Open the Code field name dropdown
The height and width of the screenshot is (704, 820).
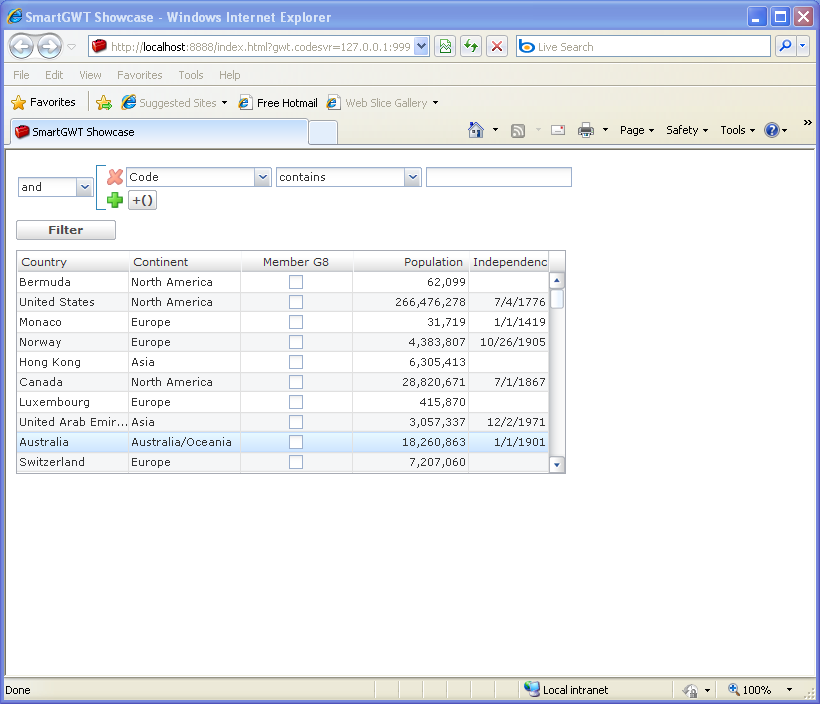[263, 177]
